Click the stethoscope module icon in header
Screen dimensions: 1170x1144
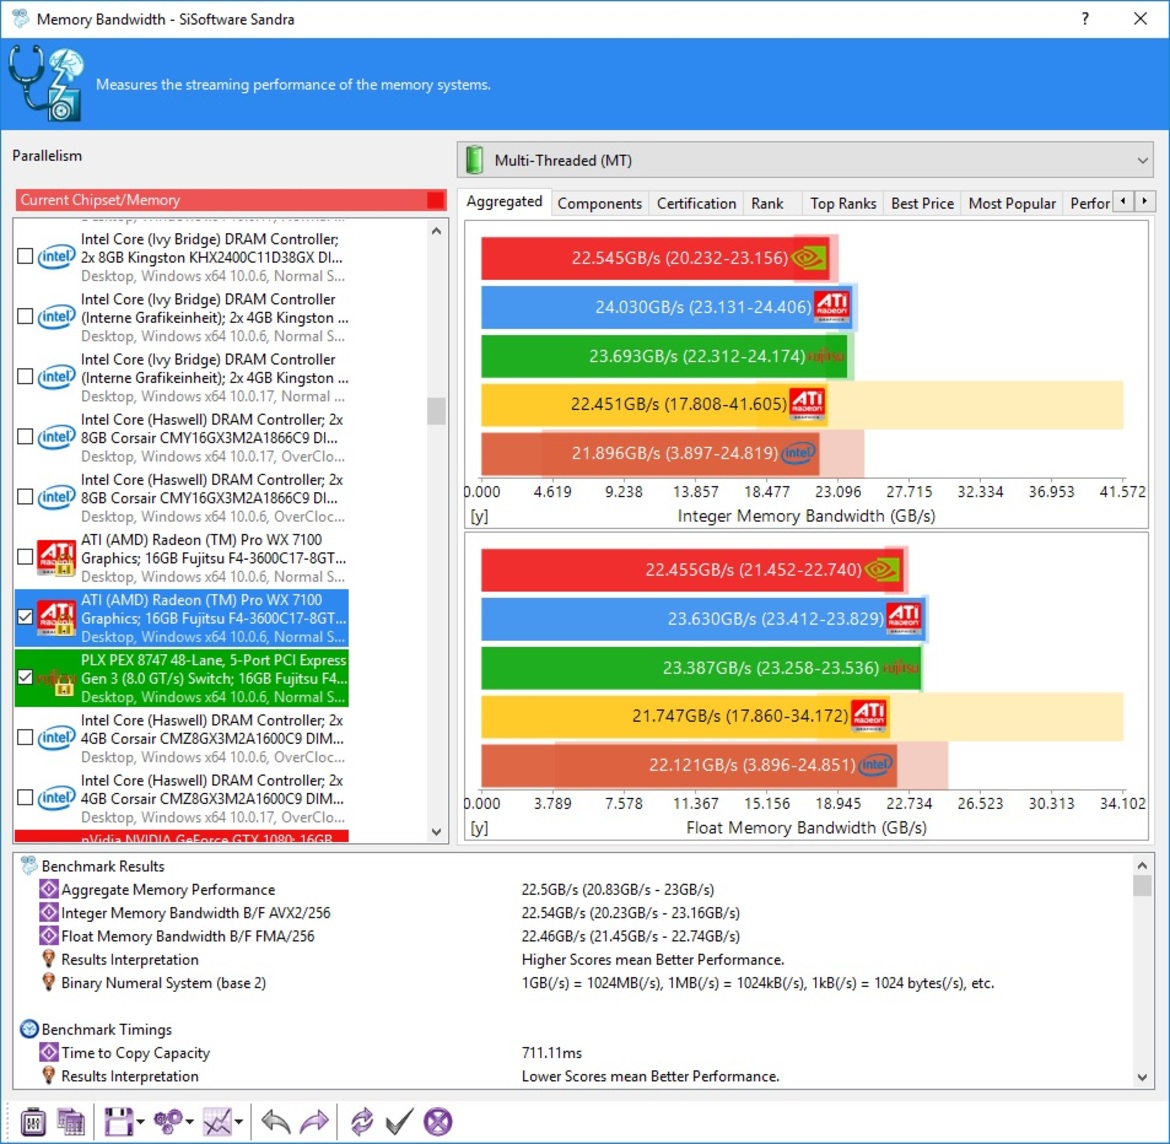click(46, 84)
